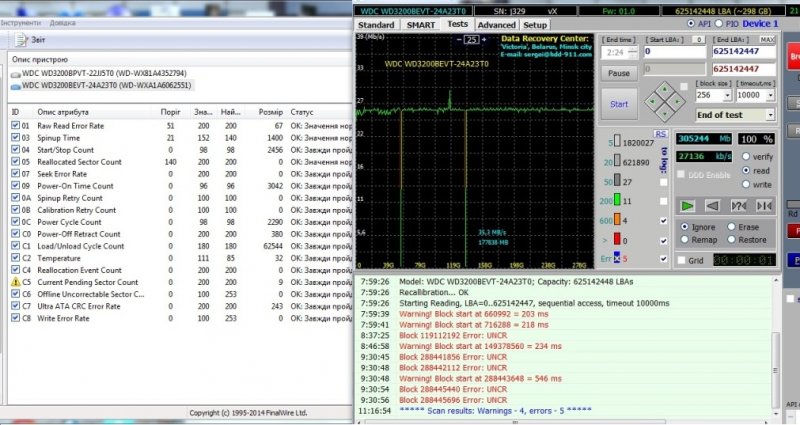Enable the PIO mode radio button
Viewport: 800px width, 425px height.
pos(720,24)
